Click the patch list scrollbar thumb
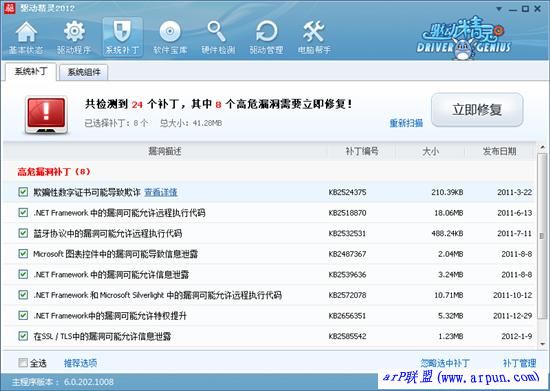Screen dimensions: 550x391 [542, 236]
